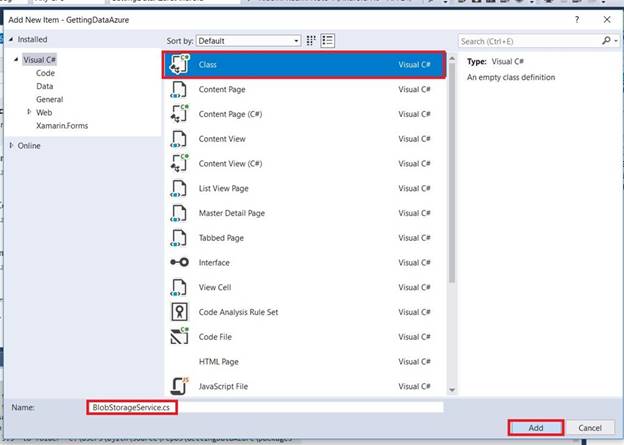The image size is (624, 445).
Task: Click the Search (Ctrl+E) box
Action: [x=530, y=41]
